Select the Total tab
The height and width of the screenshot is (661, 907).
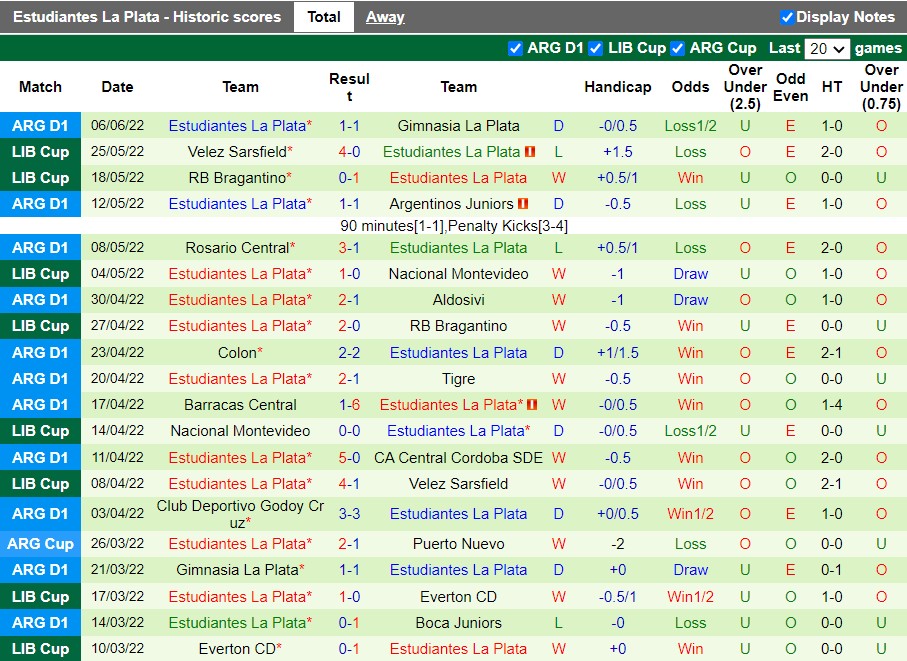pos(324,16)
